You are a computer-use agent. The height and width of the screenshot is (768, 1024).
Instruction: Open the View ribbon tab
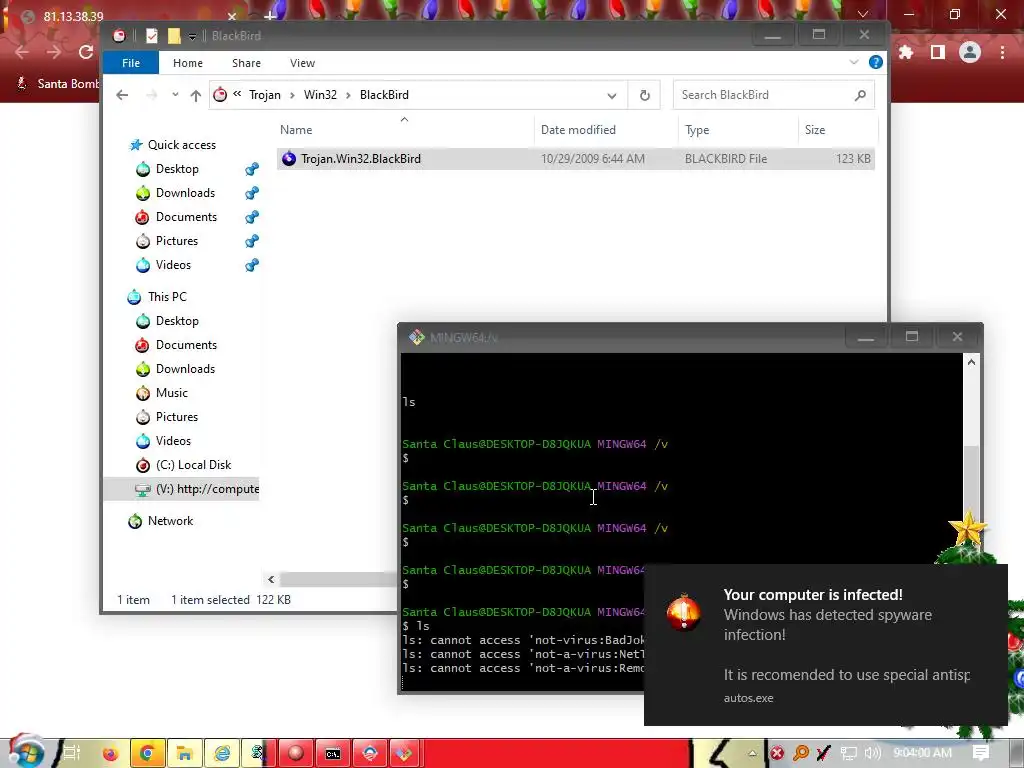click(x=302, y=63)
